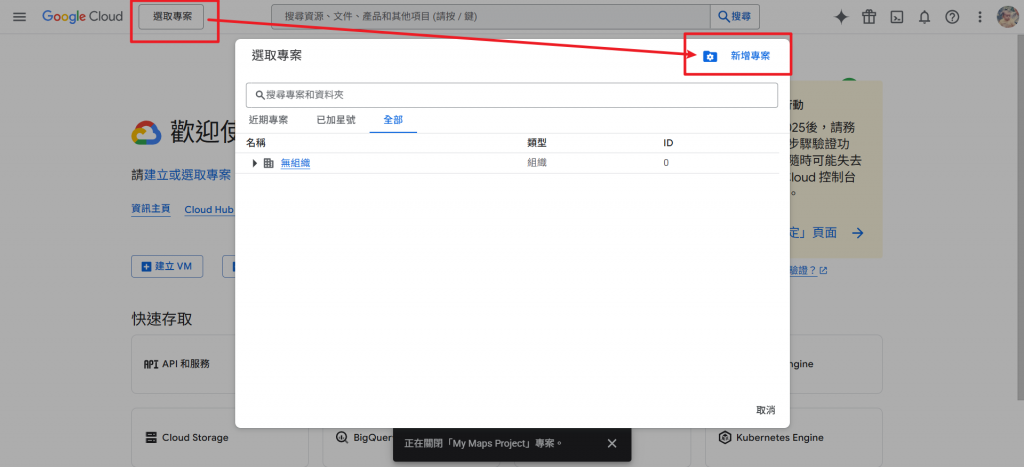
Task: Switch to the 近期專案 tab
Action: (x=268, y=120)
